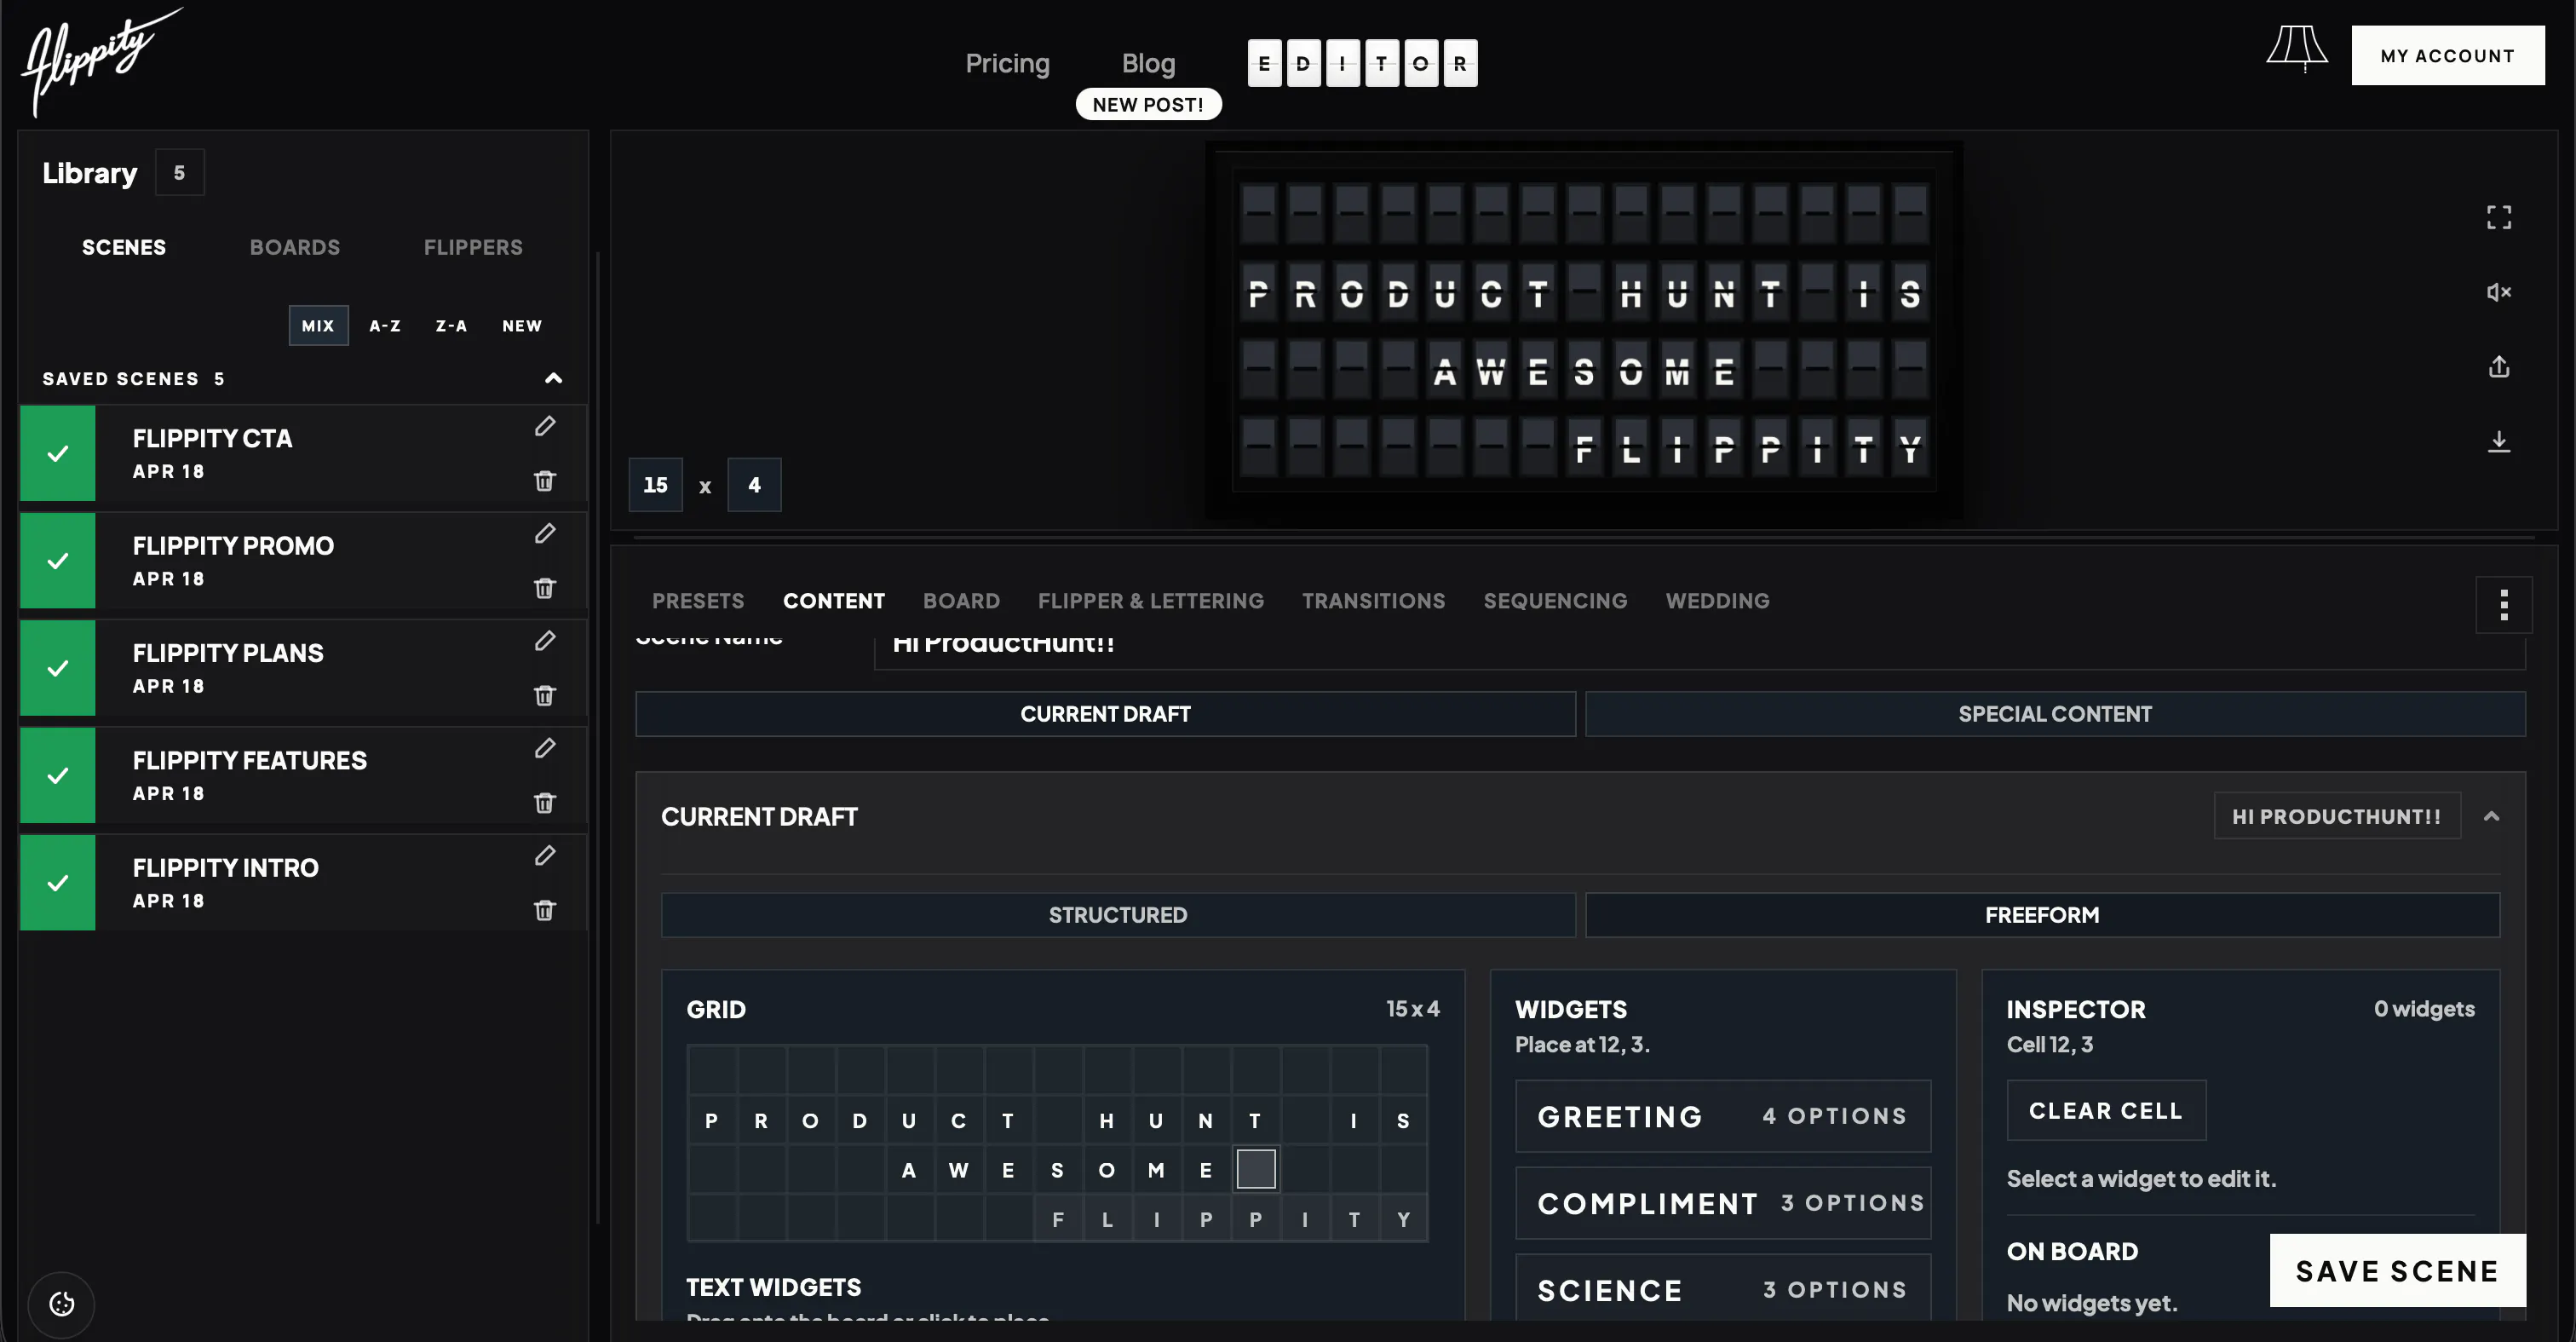Switch to the Scenes library tab
The height and width of the screenshot is (1342, 2576).
(x=124, y=247)
